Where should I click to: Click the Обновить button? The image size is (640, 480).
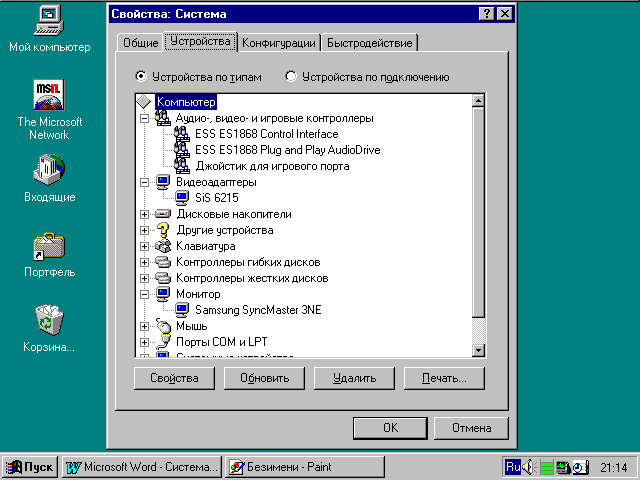point(264,378)
